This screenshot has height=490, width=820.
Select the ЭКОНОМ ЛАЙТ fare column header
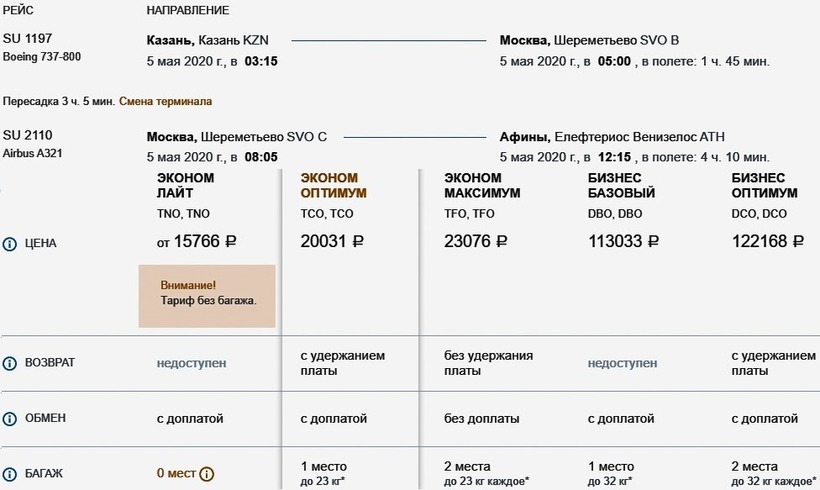coord(185,185)
